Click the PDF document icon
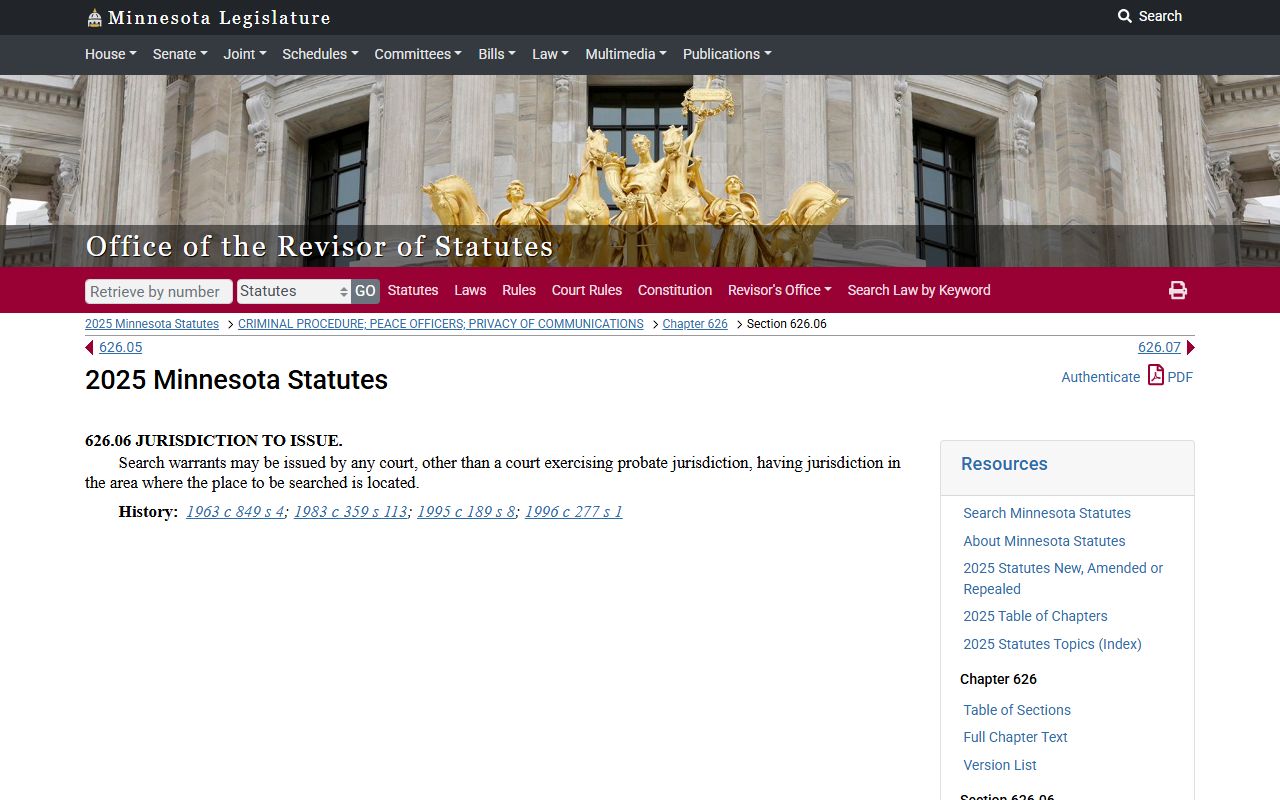The width and height of the screenshot is (1280, 800). click(x=1156, y=375)
